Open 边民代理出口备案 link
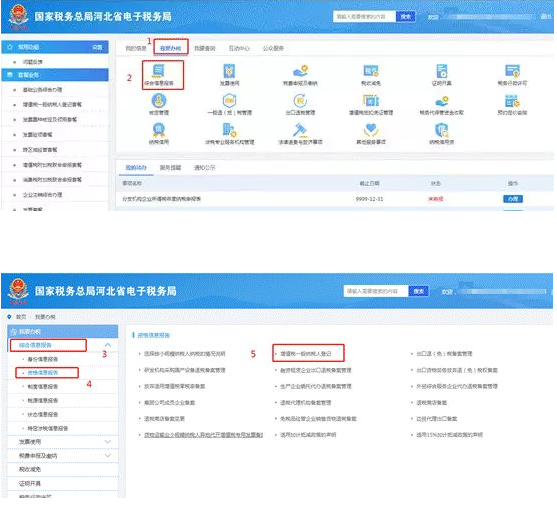This screenshot has width=557, height=532. click(x=437, y=418)
